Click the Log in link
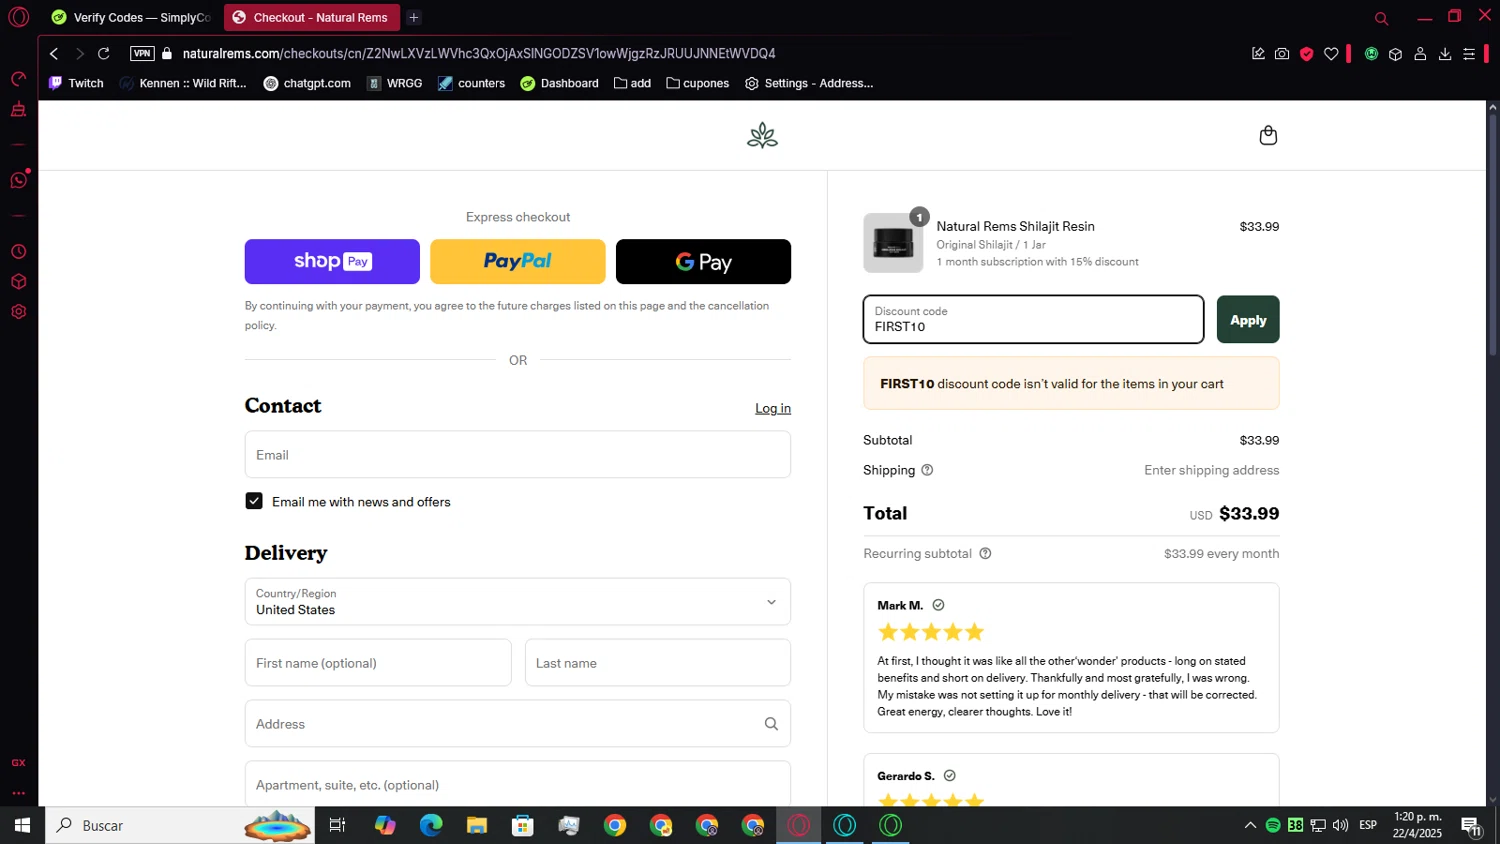The height and width of the screenshot is (844, 1500). pos(773,408)
